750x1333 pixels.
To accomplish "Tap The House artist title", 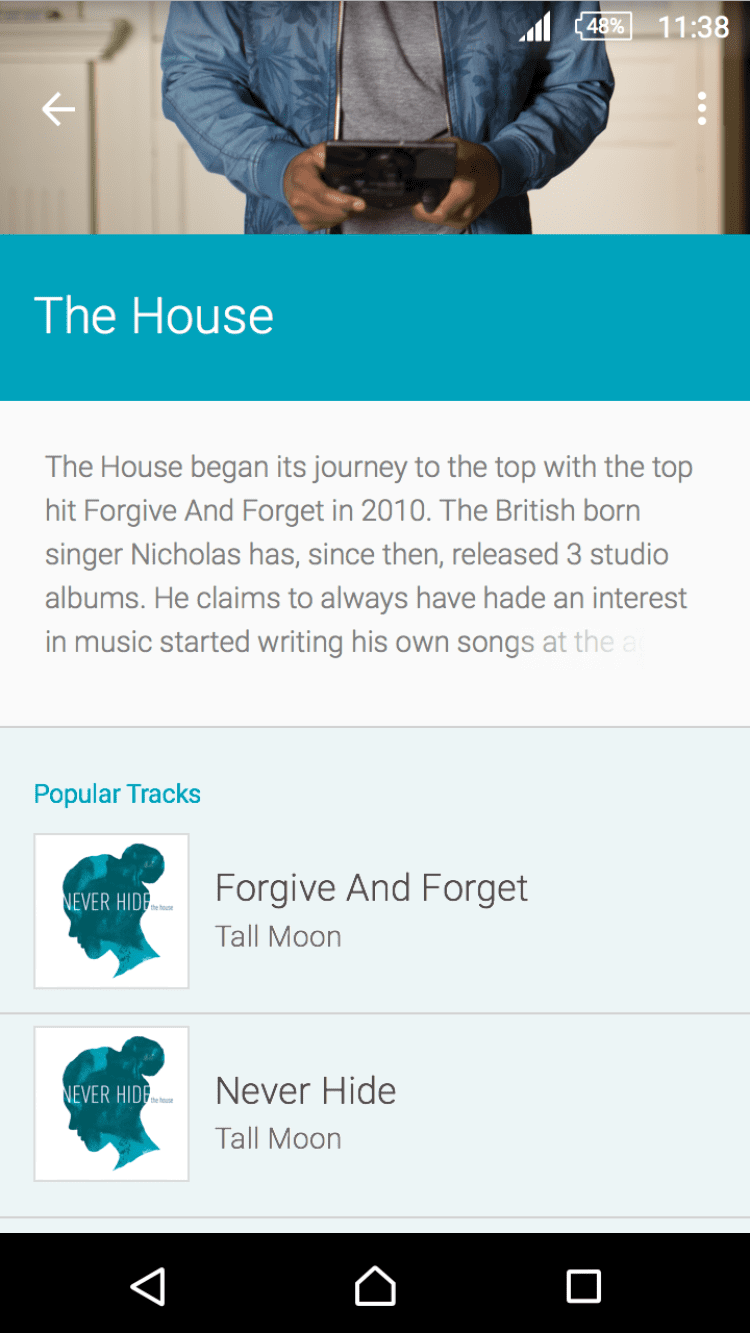I will (154, 316).
